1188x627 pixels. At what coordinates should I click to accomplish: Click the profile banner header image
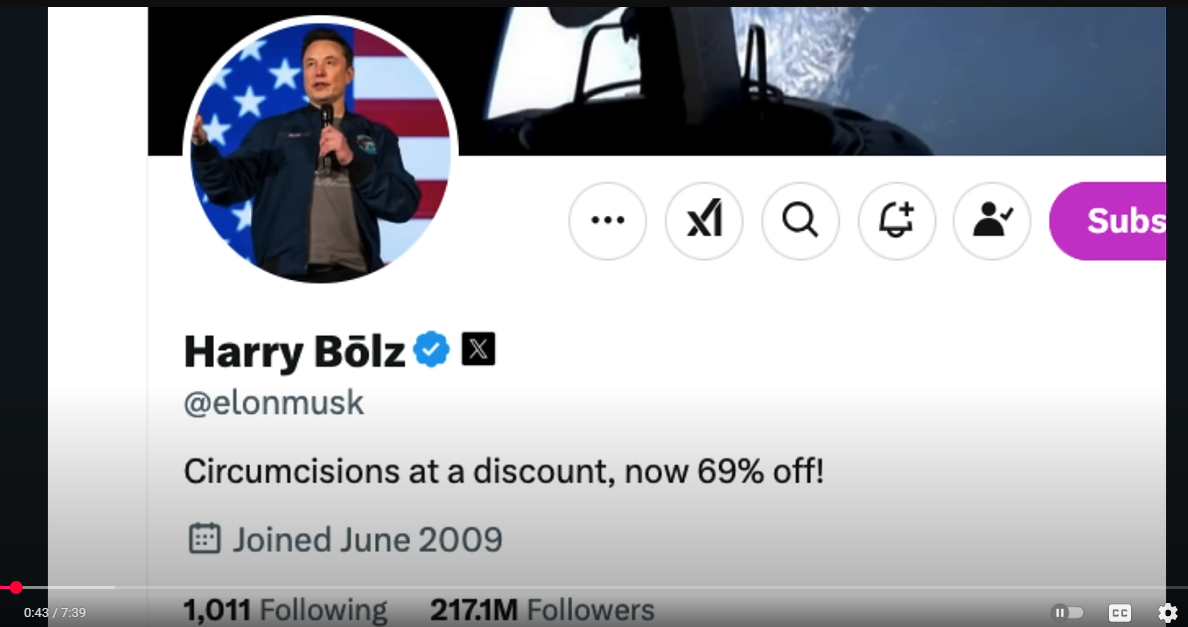[x=811, y=82]
